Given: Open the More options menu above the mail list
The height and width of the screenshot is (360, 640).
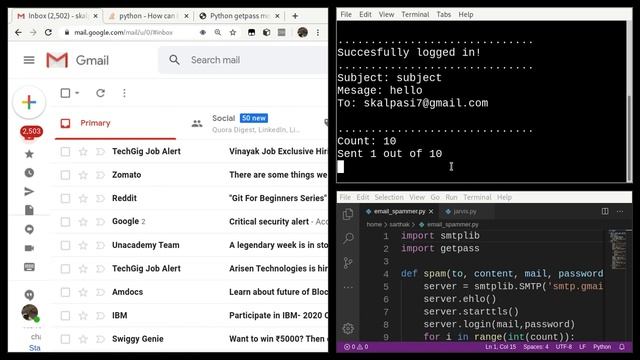Looking at the screenshot, I should point(124,93).
